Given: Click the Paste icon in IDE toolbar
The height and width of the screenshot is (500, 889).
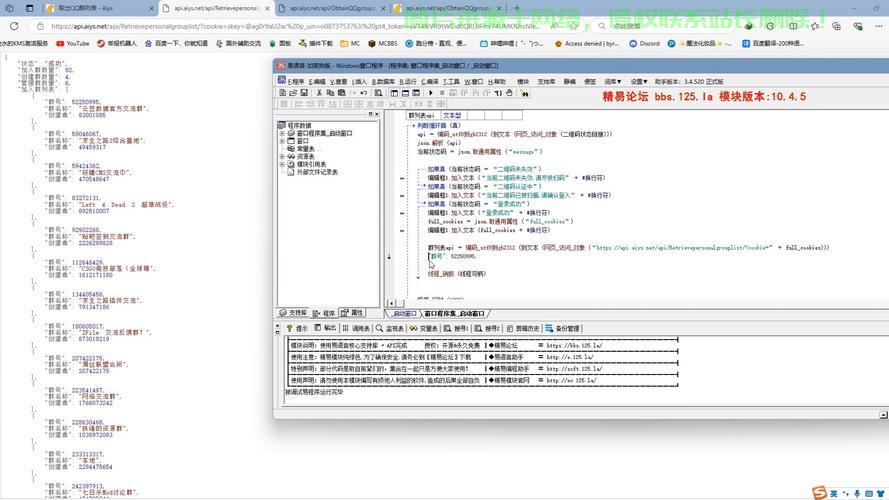Looking at the screenshot, I should (341, 93).
